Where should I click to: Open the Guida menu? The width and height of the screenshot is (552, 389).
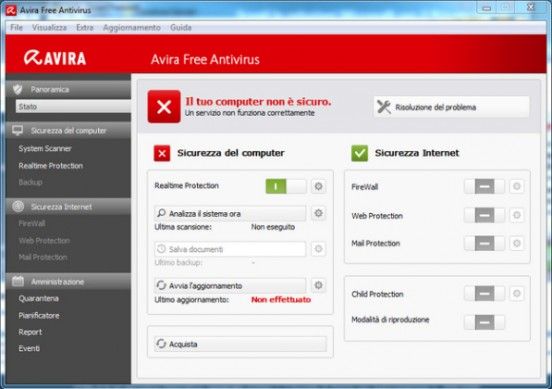(181, 27)
